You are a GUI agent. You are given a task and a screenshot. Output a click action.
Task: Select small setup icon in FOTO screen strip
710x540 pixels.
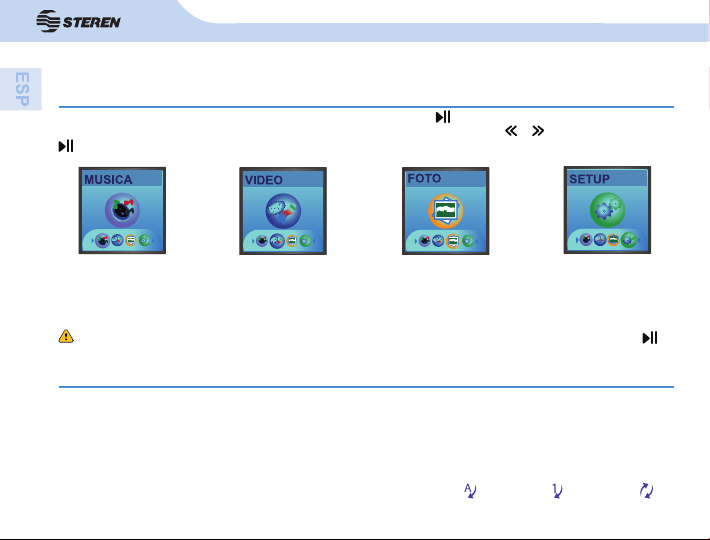tap(468, 241)
